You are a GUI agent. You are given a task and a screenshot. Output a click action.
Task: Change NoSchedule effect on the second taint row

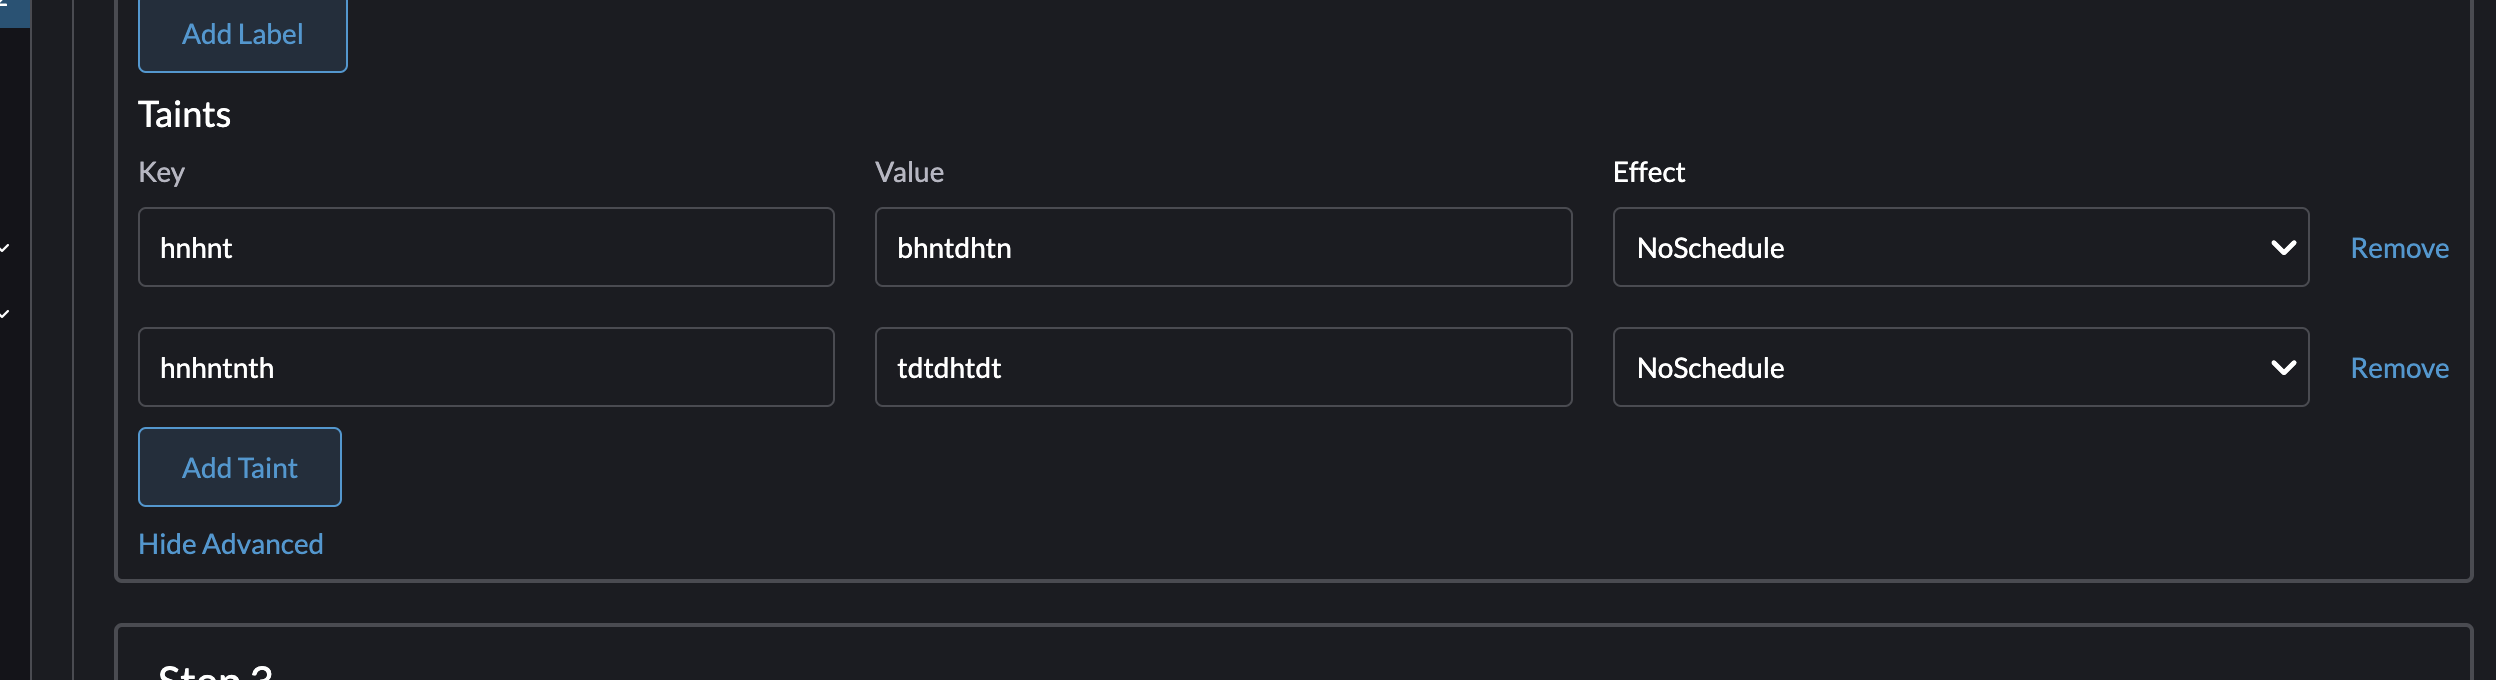pos(1960,367)
